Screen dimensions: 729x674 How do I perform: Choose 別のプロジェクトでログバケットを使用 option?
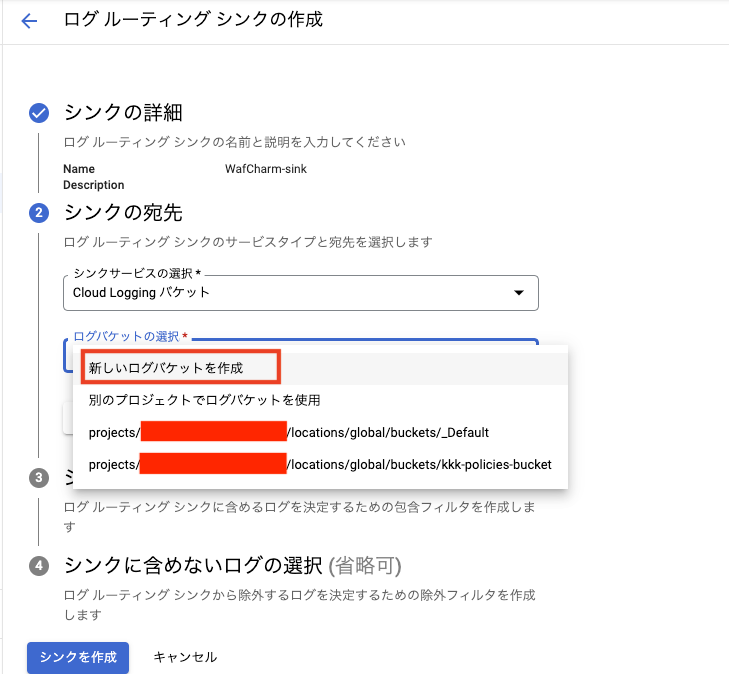click(204, 400)
